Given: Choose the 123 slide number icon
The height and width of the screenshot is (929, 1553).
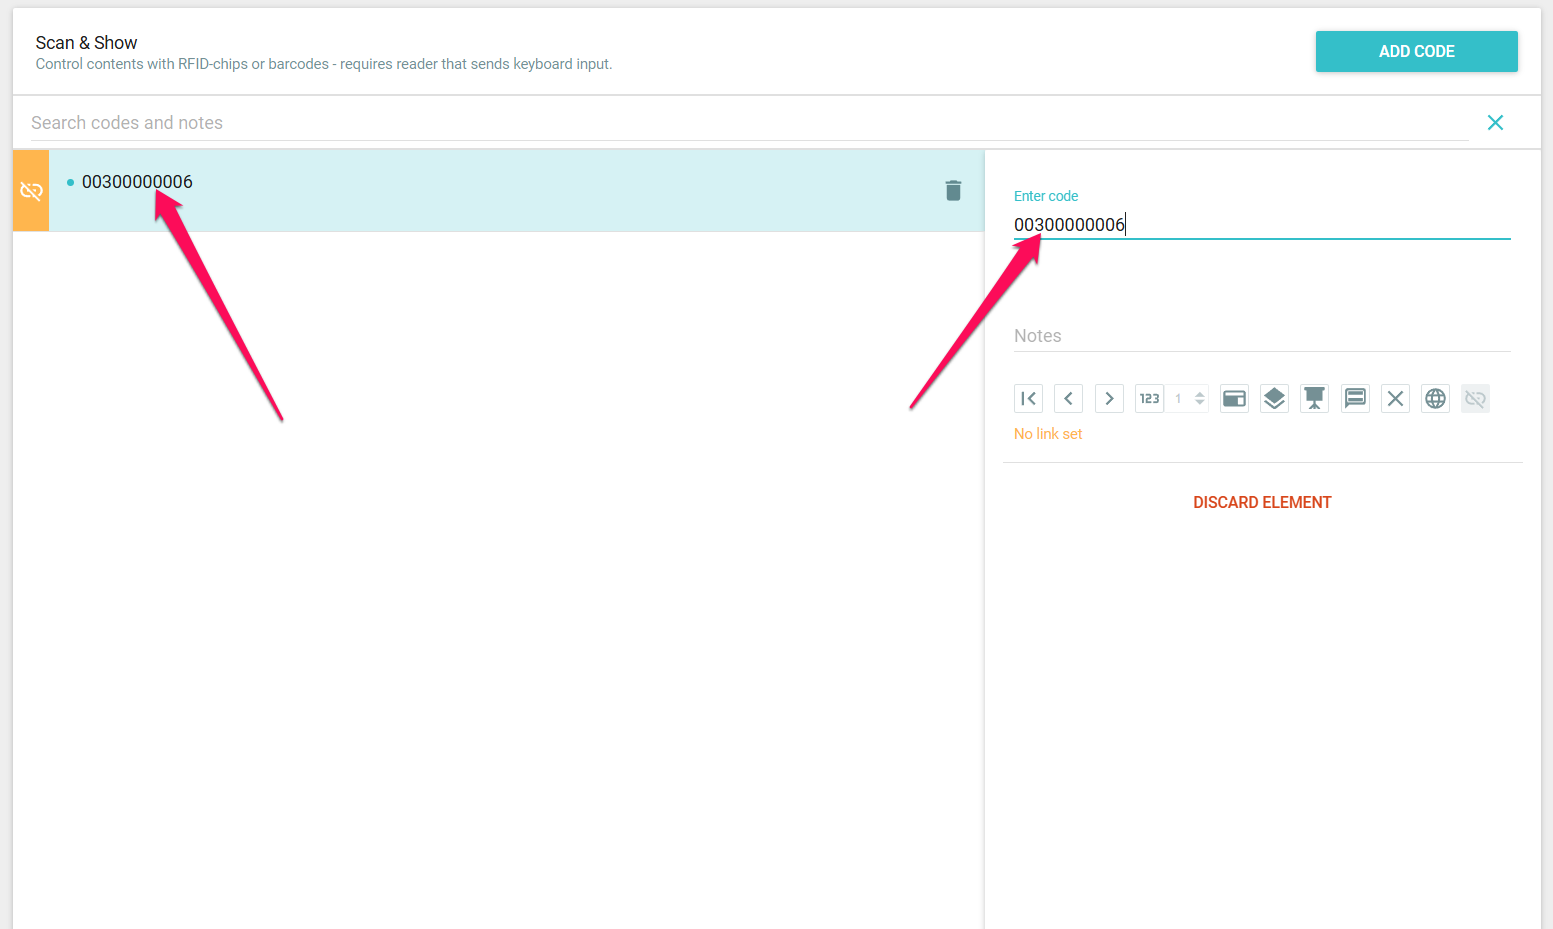Looking at the screenshot, I should [x=1149, y=399].
